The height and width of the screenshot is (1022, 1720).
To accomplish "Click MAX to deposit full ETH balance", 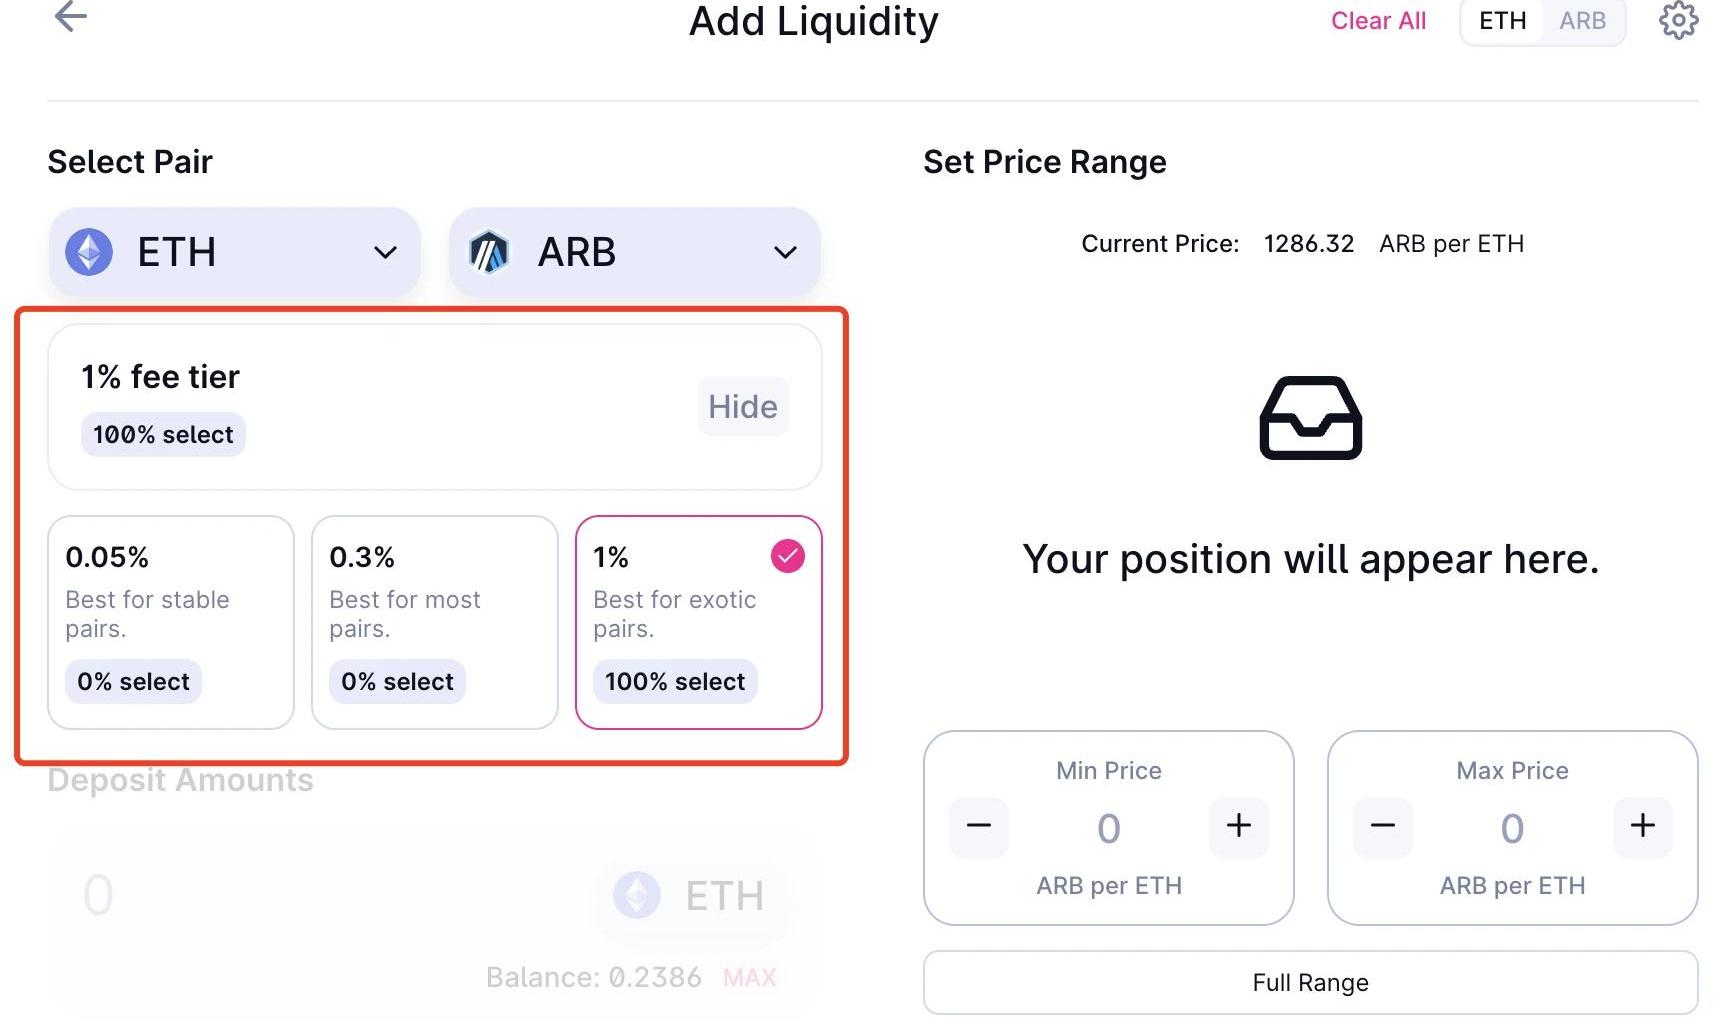I will click(x=749, y=977).
